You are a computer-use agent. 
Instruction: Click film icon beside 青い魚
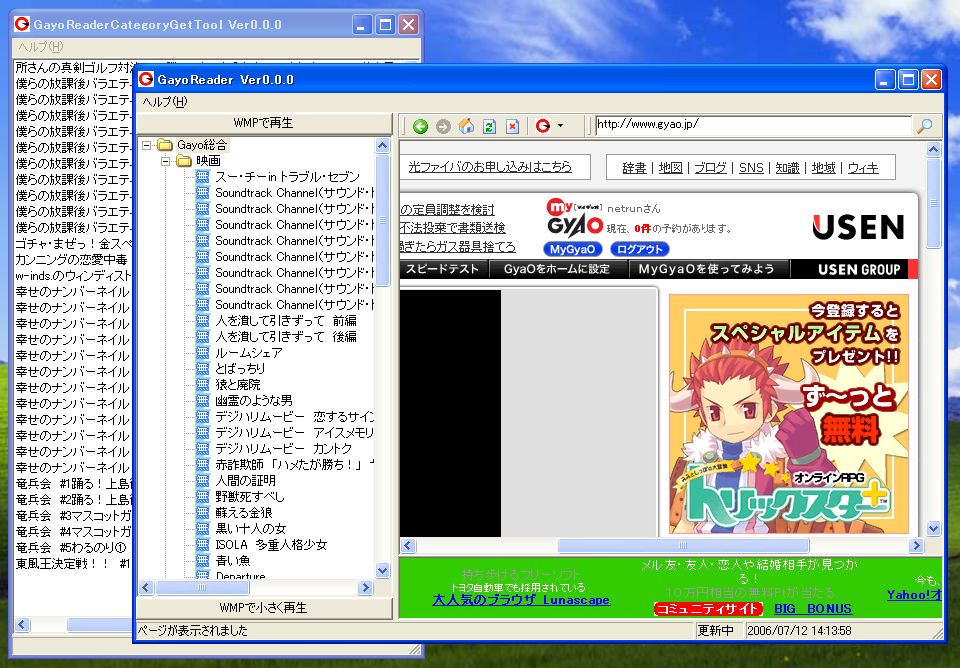tap(203, 560)
